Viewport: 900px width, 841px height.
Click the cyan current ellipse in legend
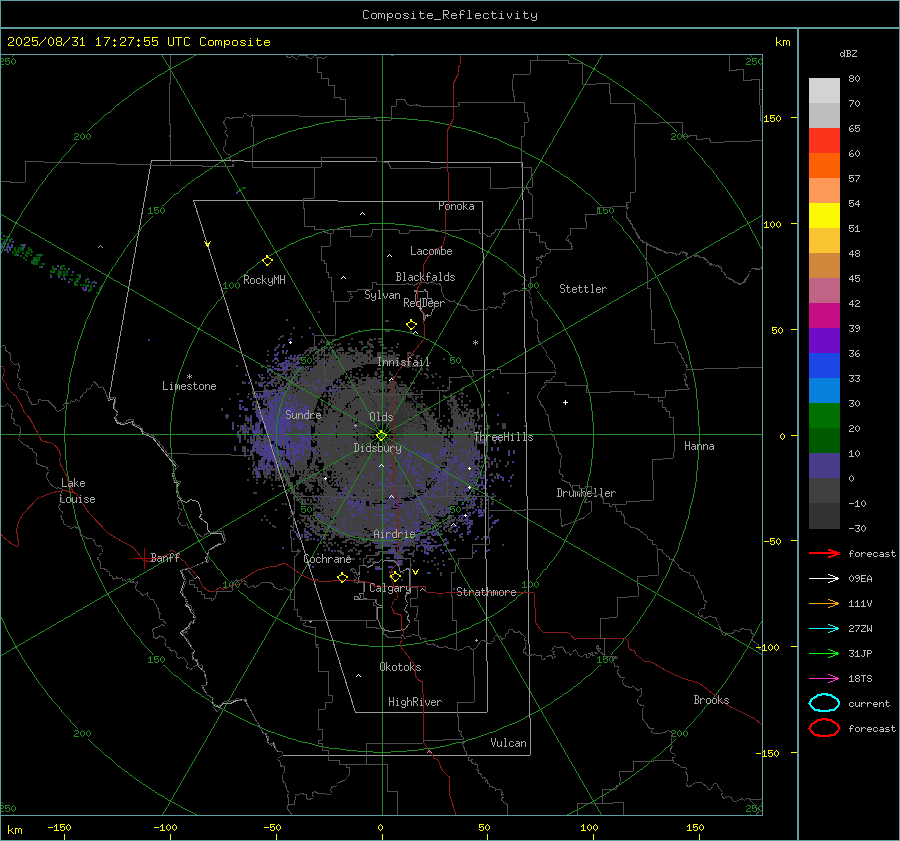[x=824, y=703]
